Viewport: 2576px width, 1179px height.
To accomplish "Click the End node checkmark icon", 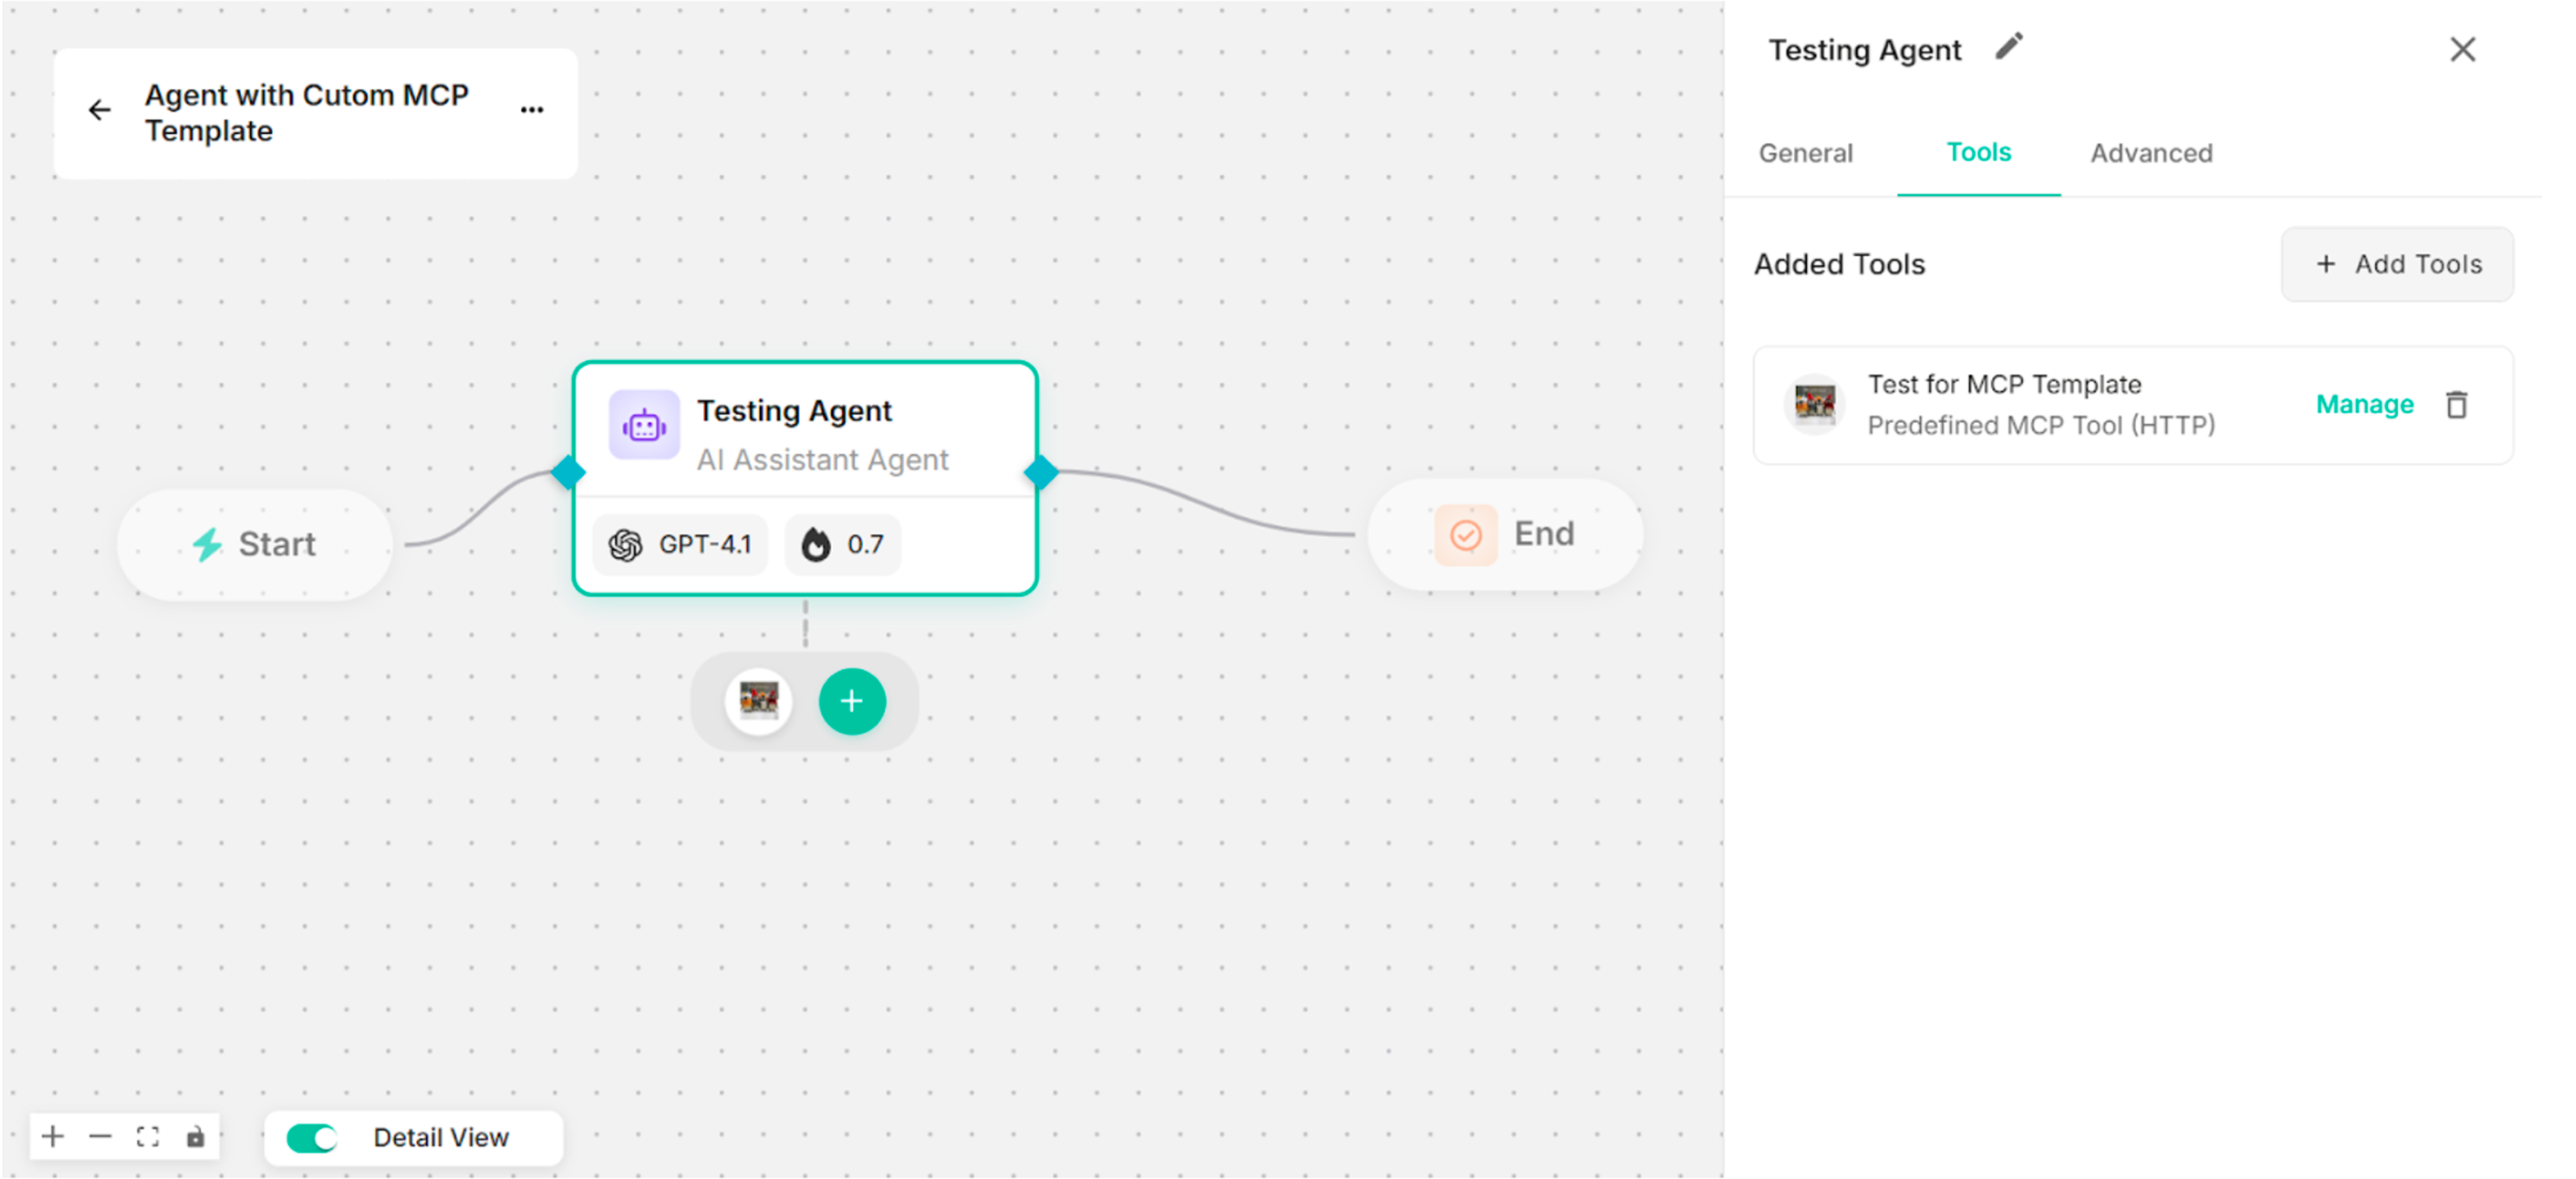I will [1465, 535].
